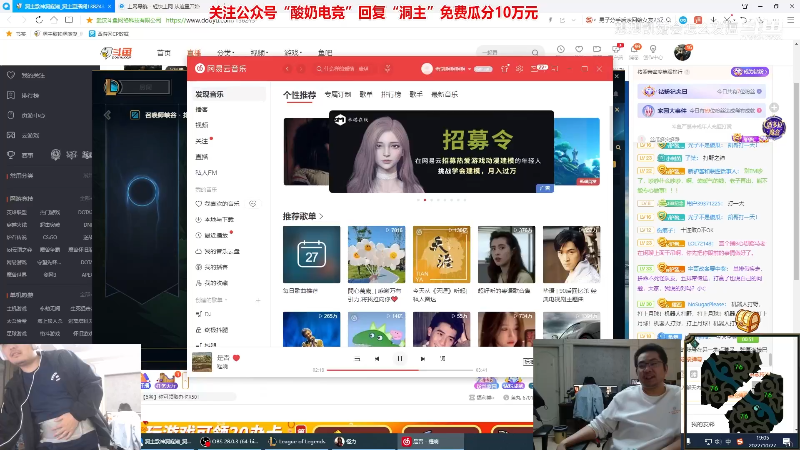Open 首页 in Douyu navigation bar
The width and height of the screenshot is (800, 450).
(164, 53)
